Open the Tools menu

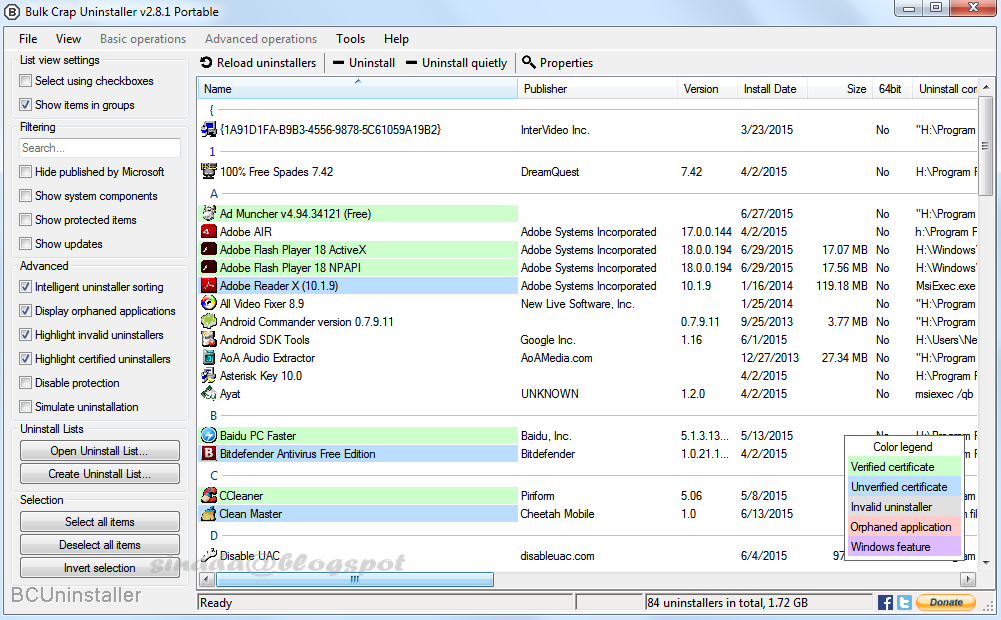(x=350, y=39)
